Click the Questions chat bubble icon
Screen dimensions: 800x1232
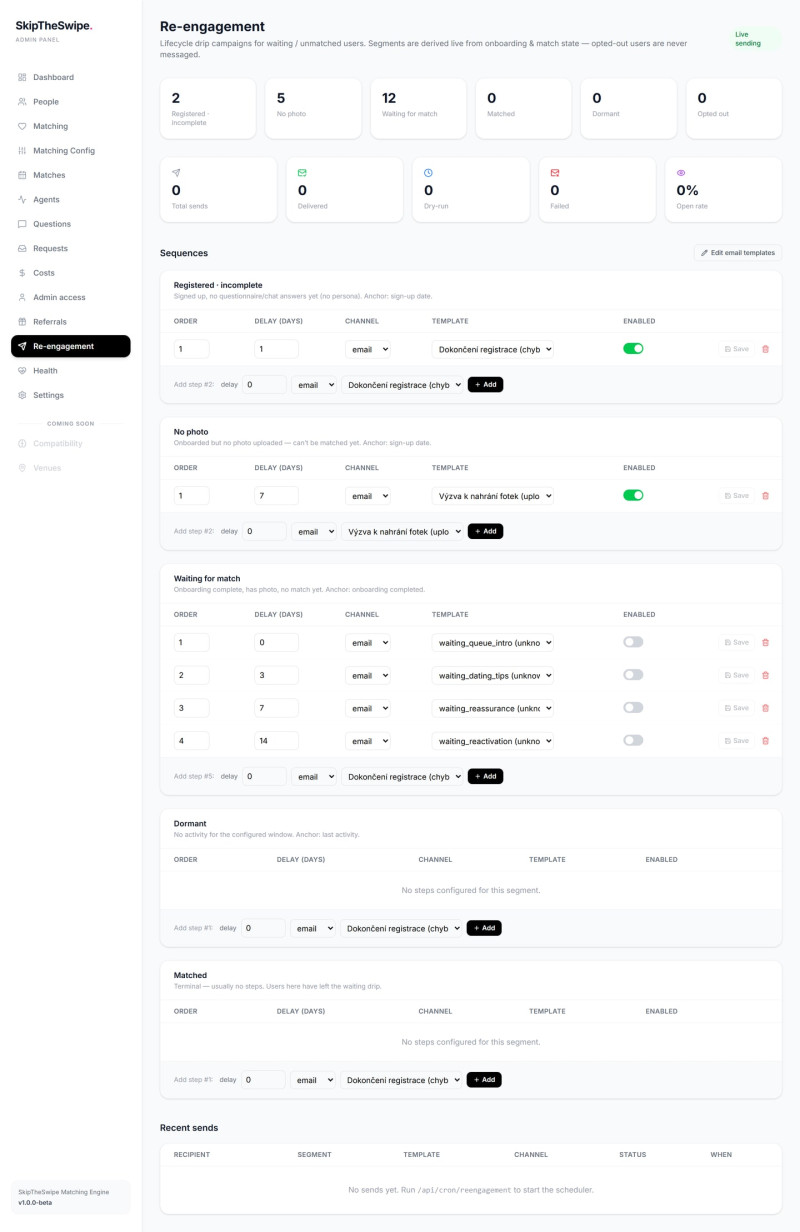pyautogui.click(x=22, y=224)
